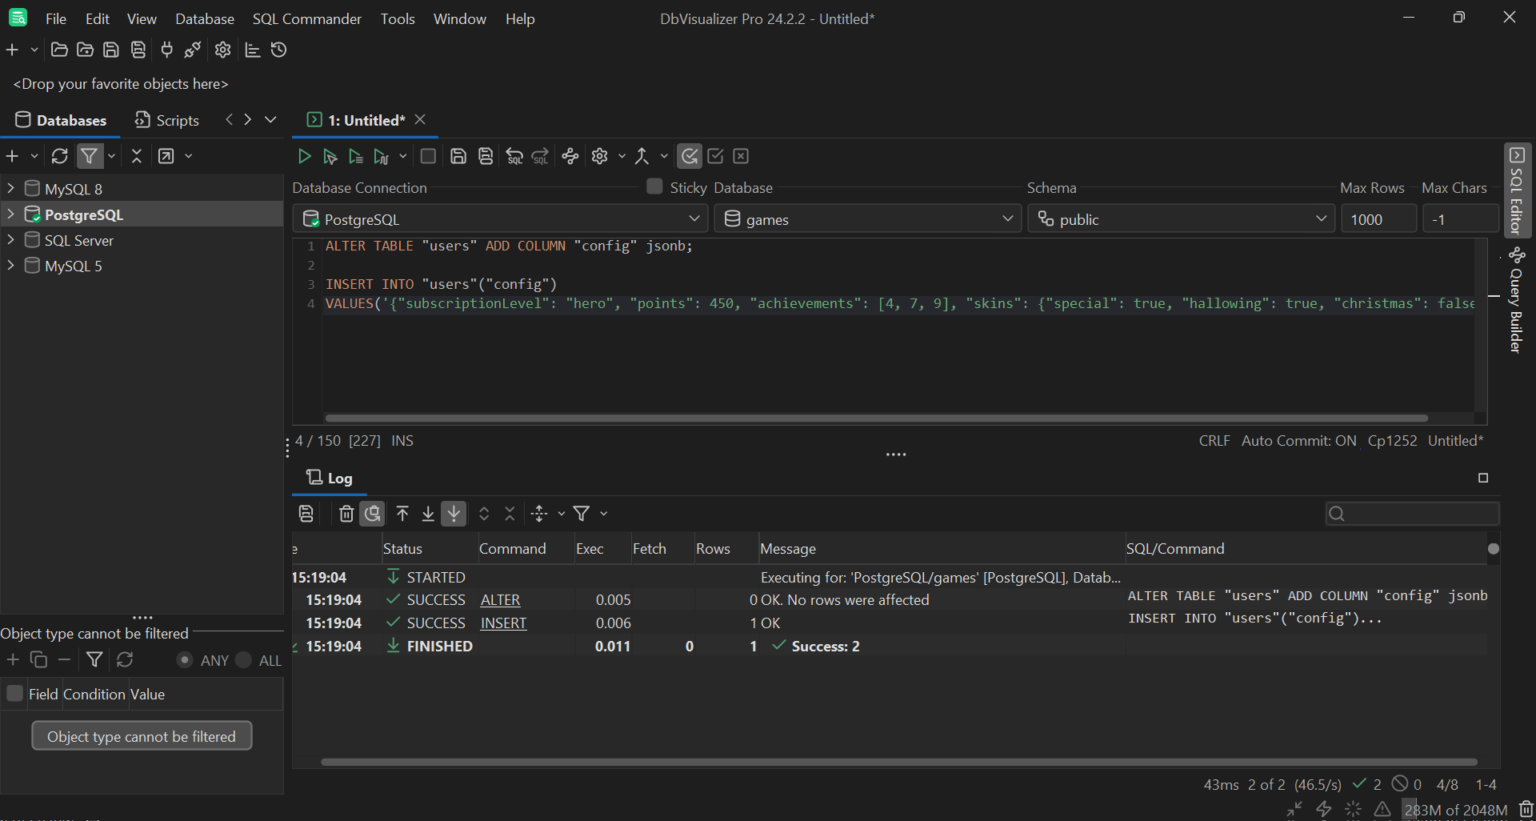Open the Query Builder panel
Viewport: 1536px width, 821px height.
(1516, 300)
